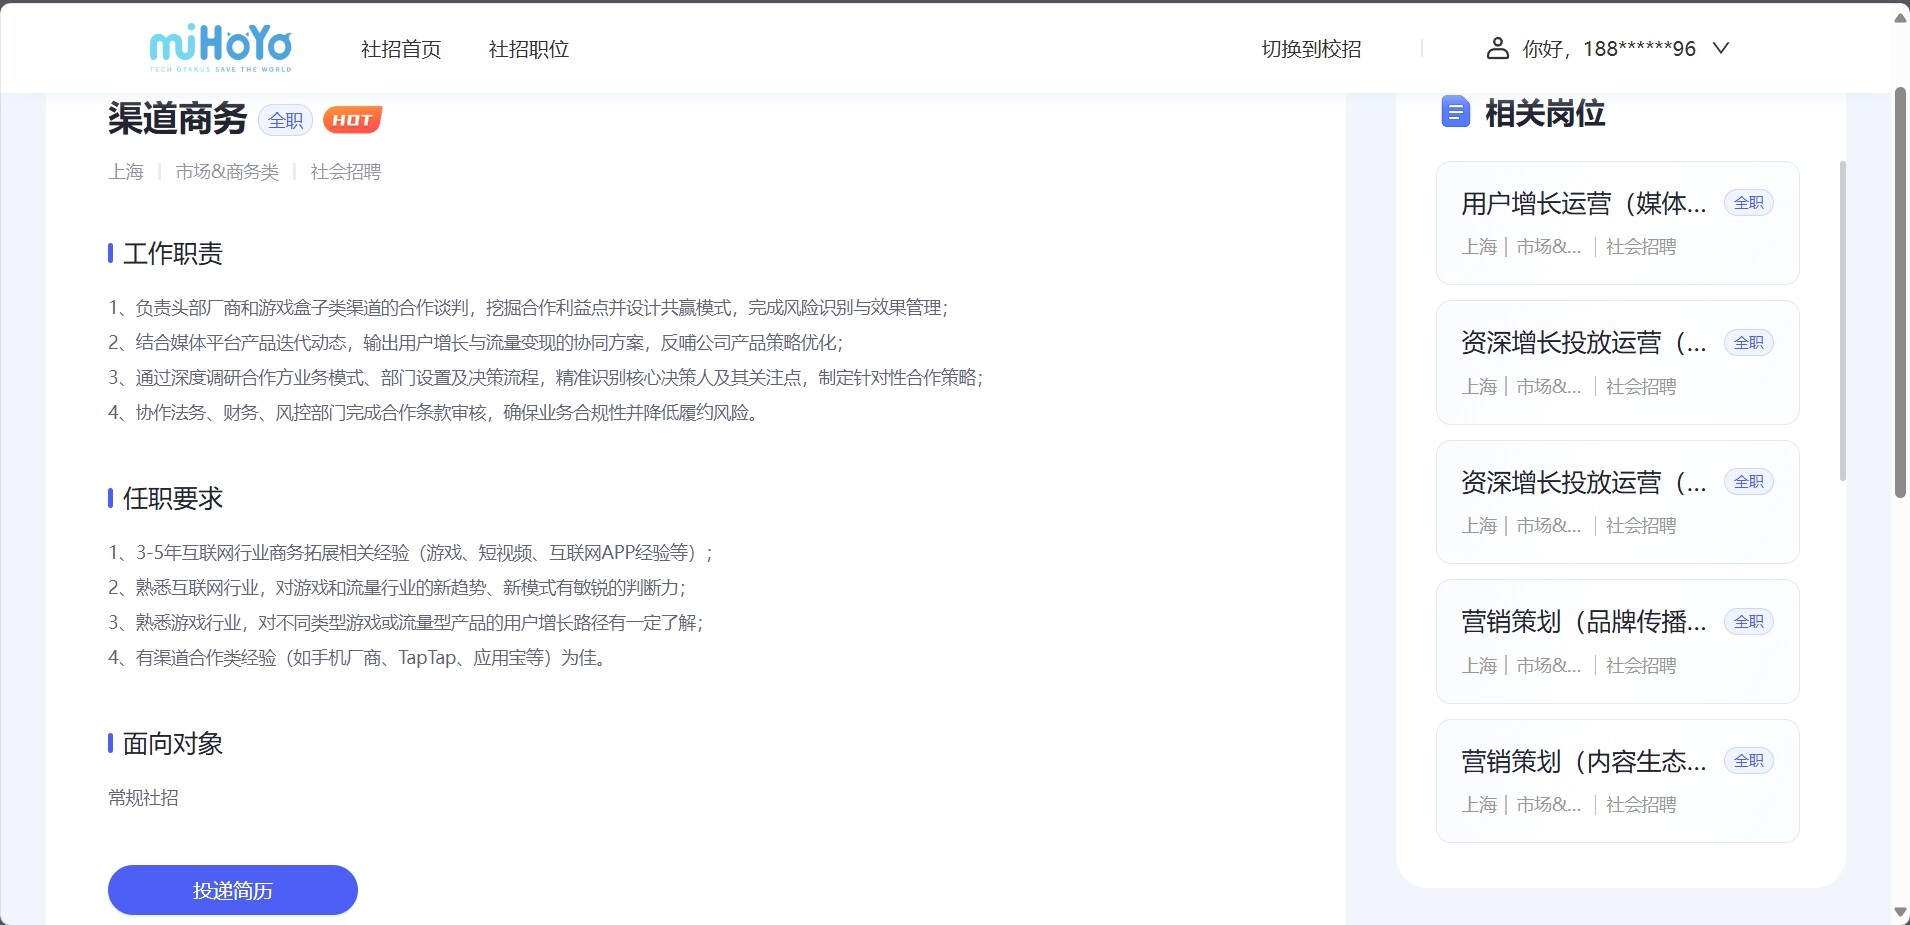Click the miHoYo logo
The height and width of the screenshot is (925, 1910).
tap(220, 48)
